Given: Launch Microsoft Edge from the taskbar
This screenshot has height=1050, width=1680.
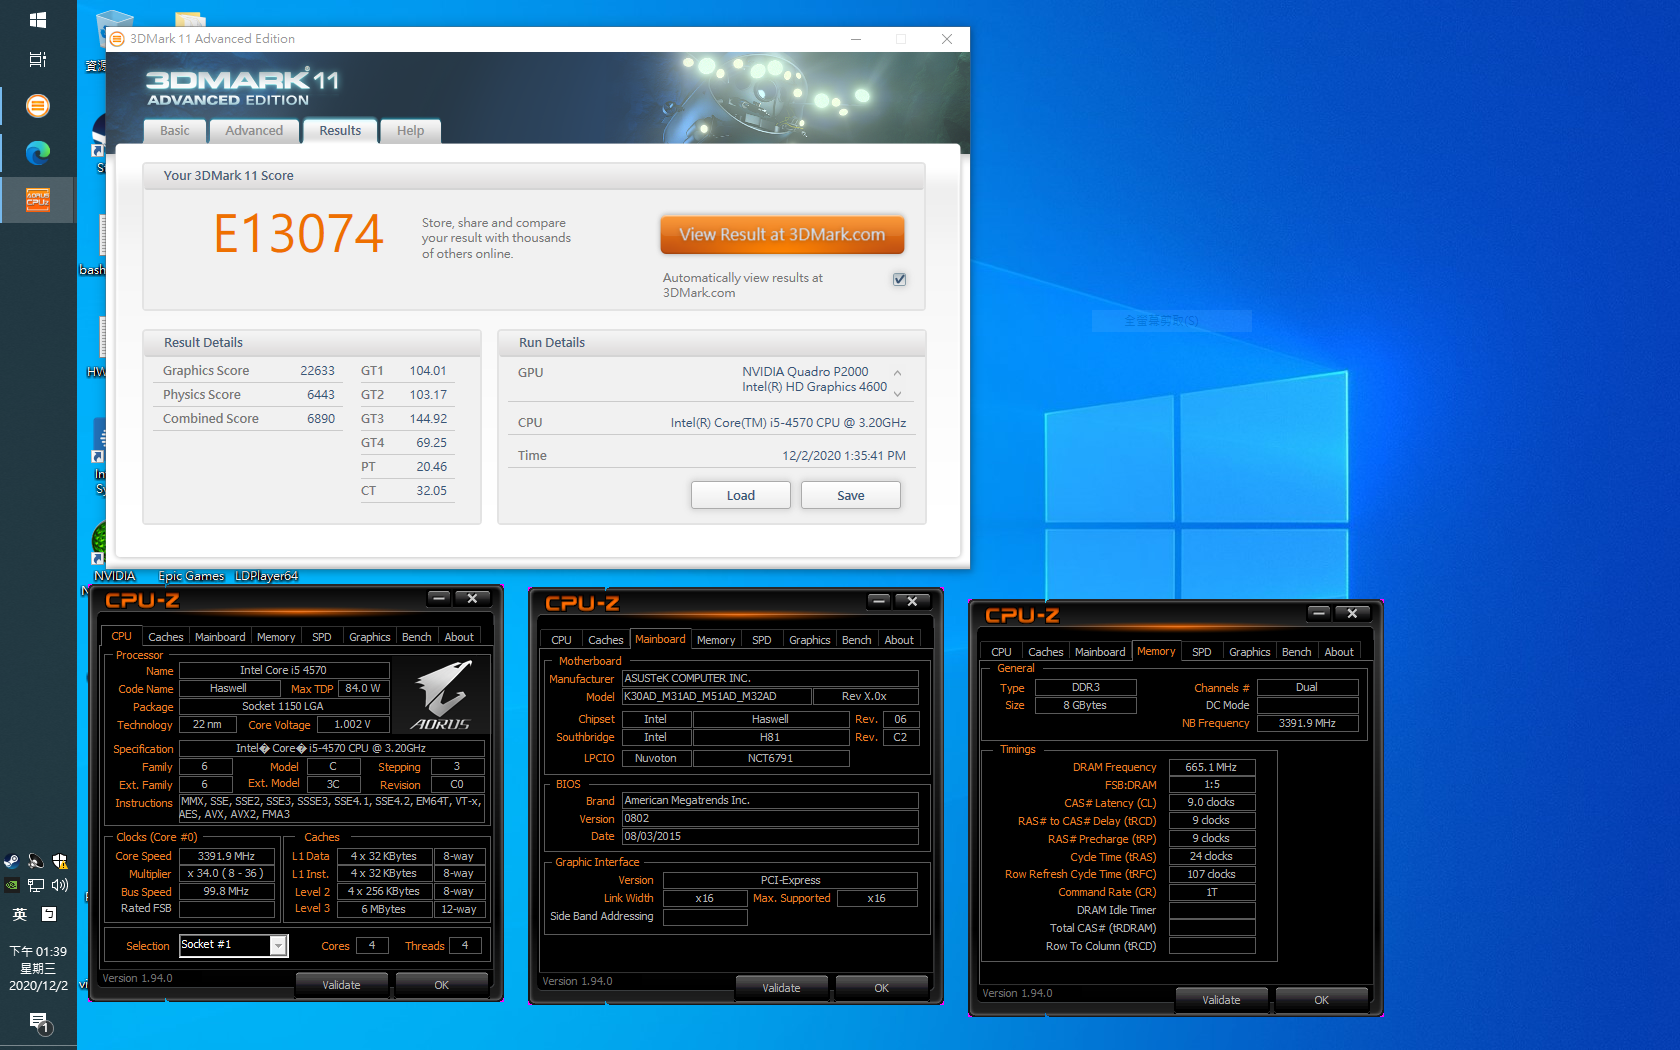Looking at the screenshot, I should tap(38, 152).
